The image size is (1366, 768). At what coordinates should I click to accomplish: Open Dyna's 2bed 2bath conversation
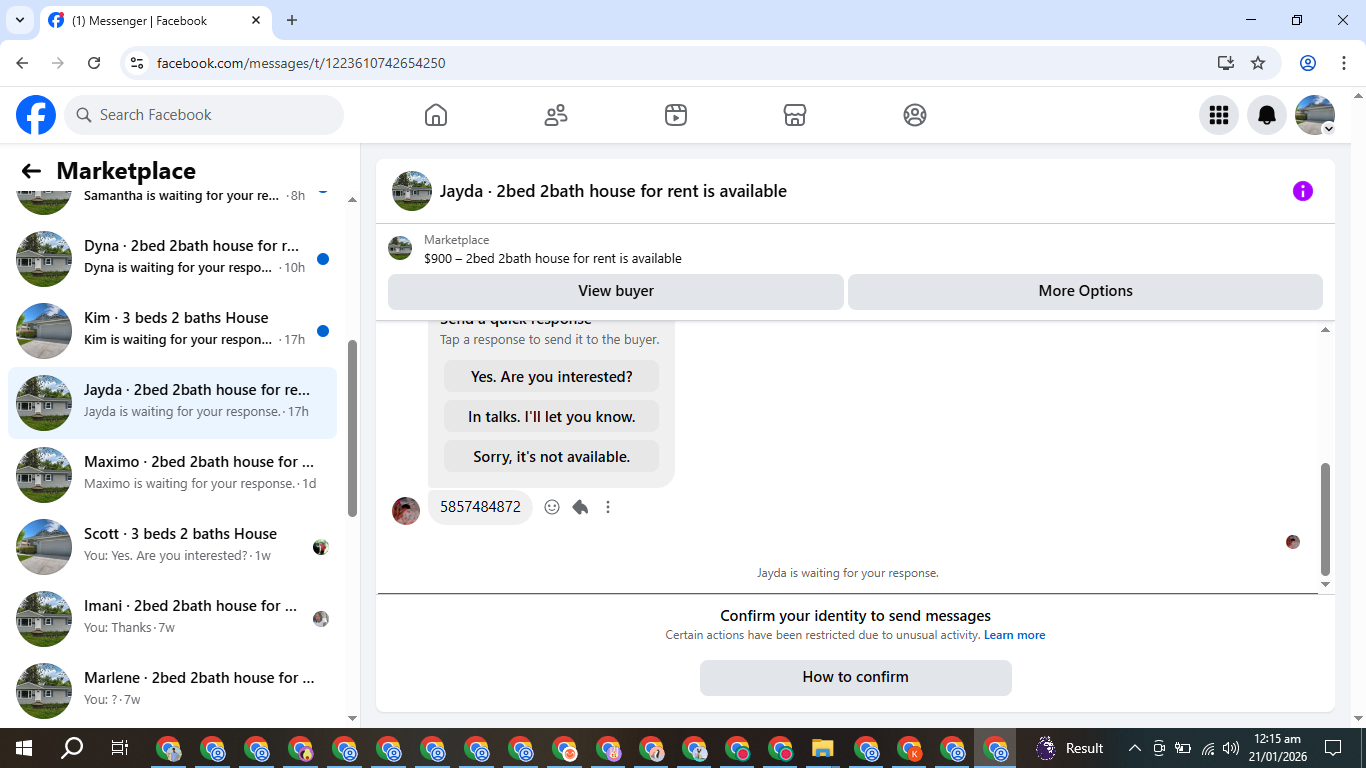coord(172,259)
